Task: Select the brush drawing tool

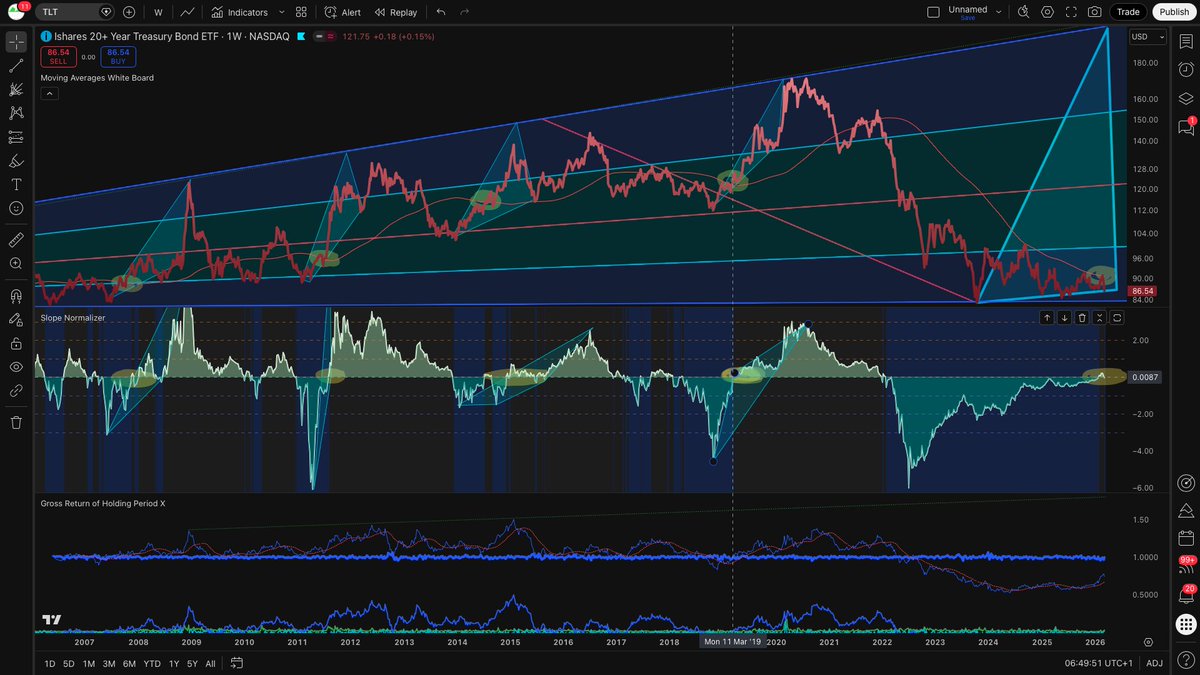Action: [16, 161]
